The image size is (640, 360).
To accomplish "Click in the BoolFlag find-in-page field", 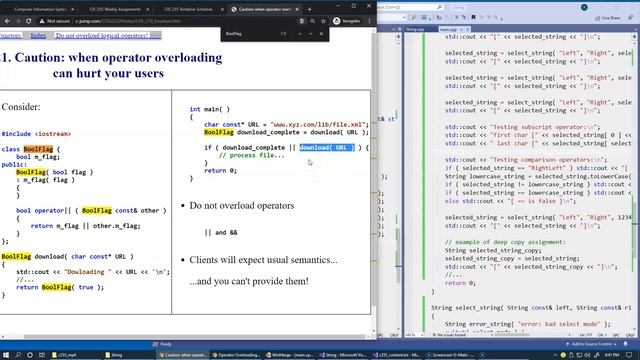I will click(249, 34).
